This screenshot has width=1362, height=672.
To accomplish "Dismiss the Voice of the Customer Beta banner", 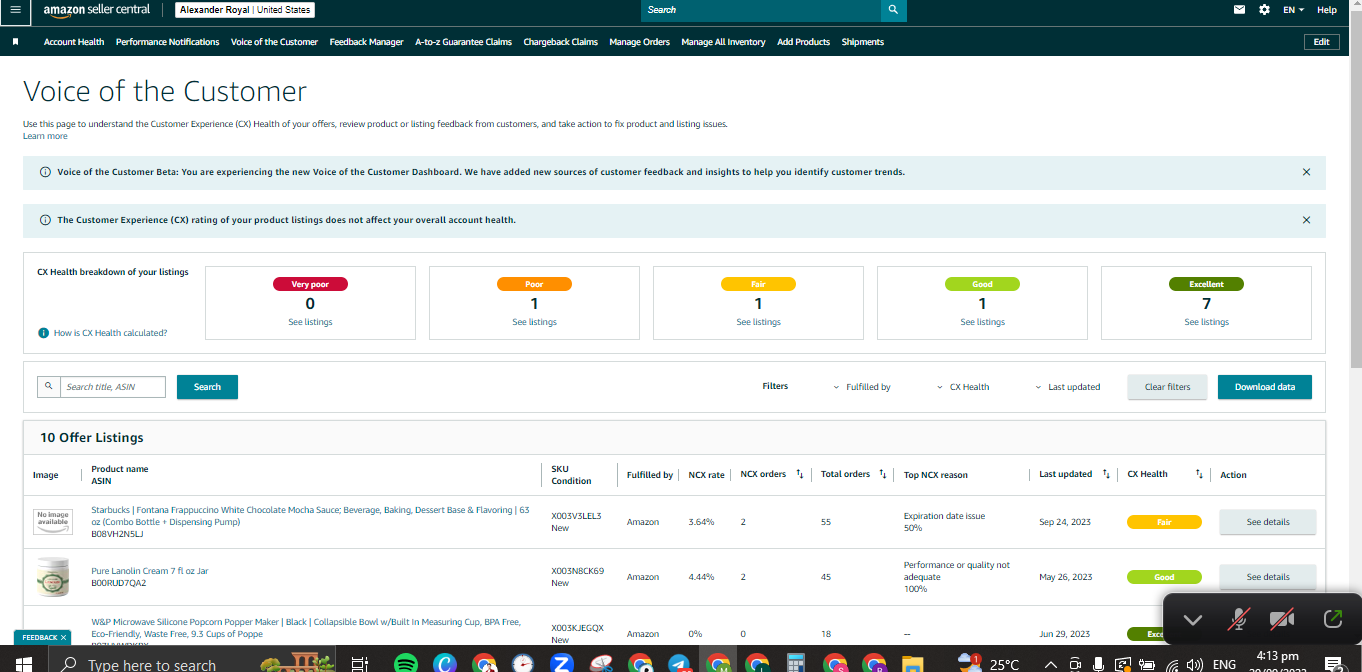I will tap(1306, 172).
